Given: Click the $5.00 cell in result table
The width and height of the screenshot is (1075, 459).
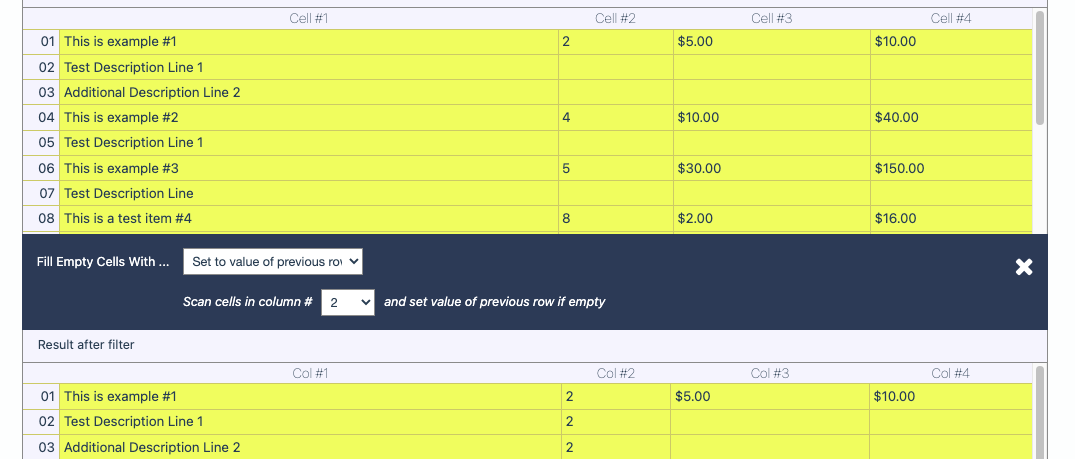Looking at the screenshot, I should tap(770, 397).
